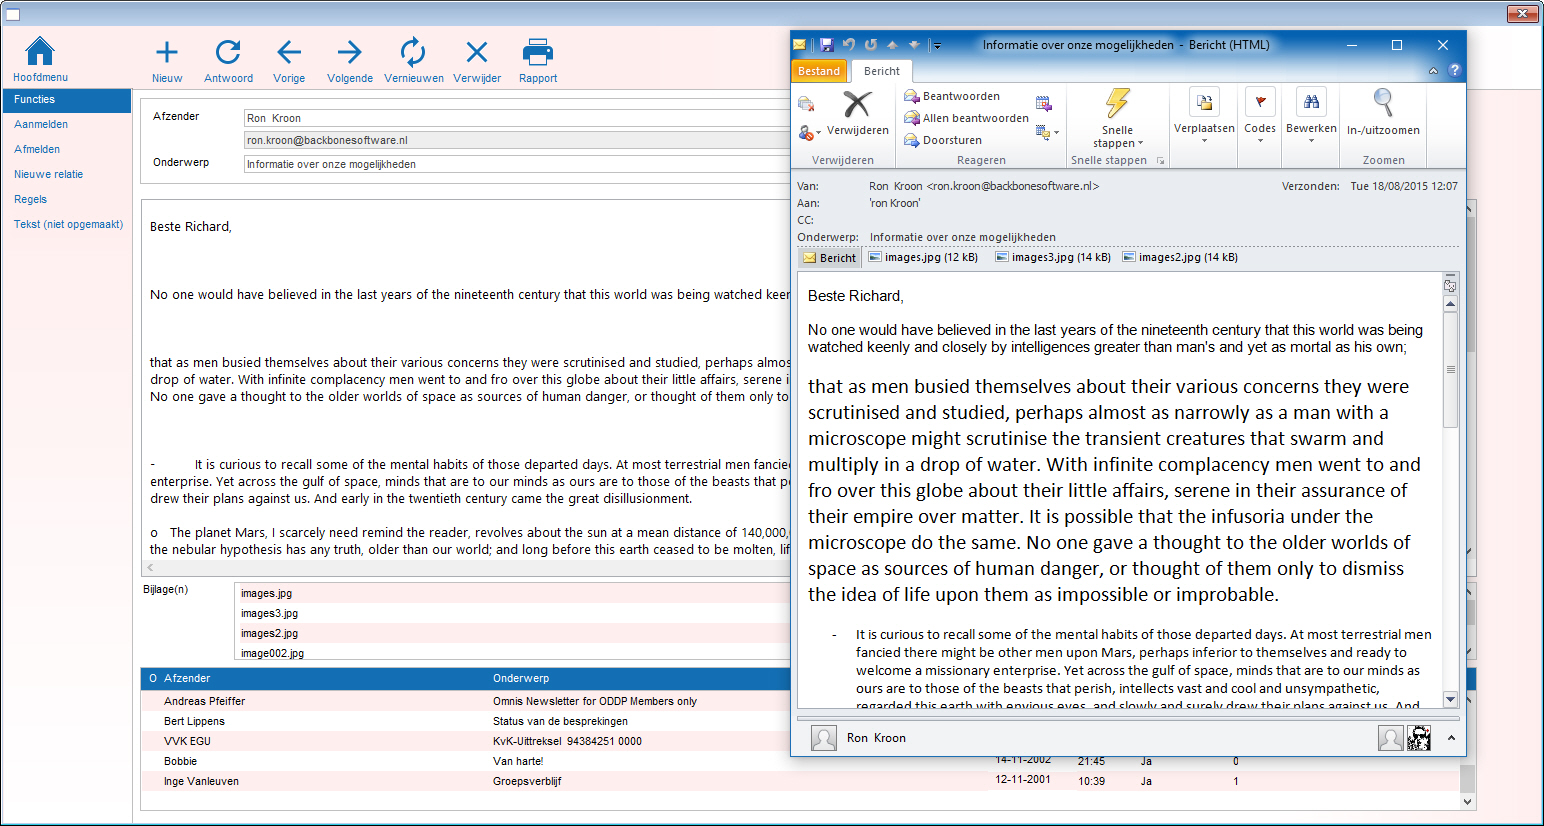Go to Hoofdmenu home icon
1544x826 pixels.
point(40,51)
